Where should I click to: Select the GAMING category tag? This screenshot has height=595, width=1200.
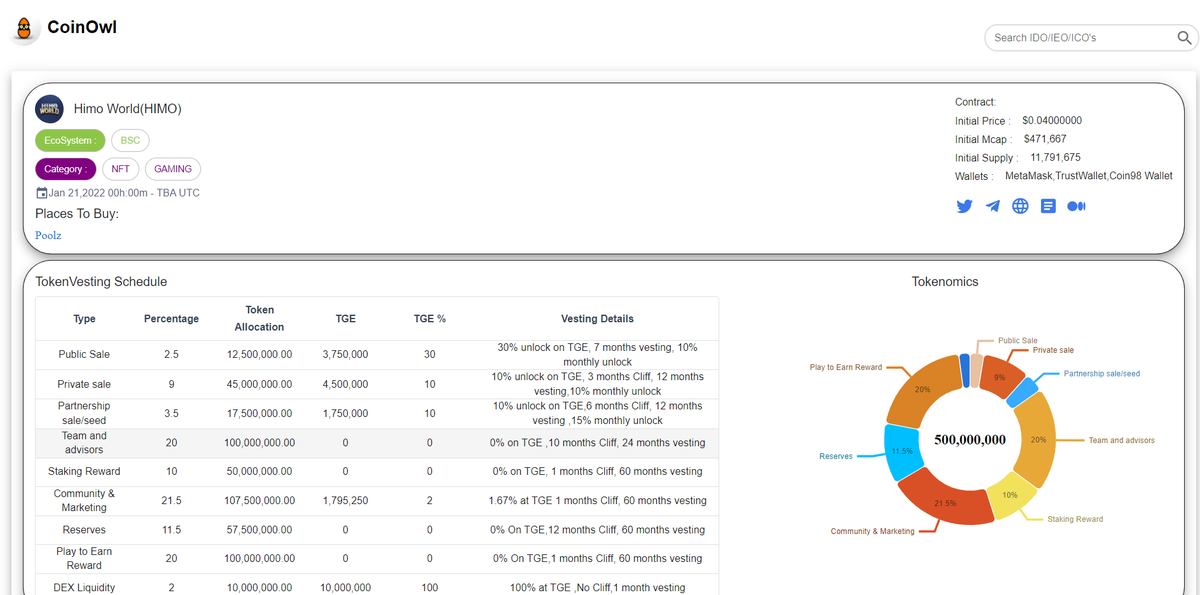coord(173,169)
